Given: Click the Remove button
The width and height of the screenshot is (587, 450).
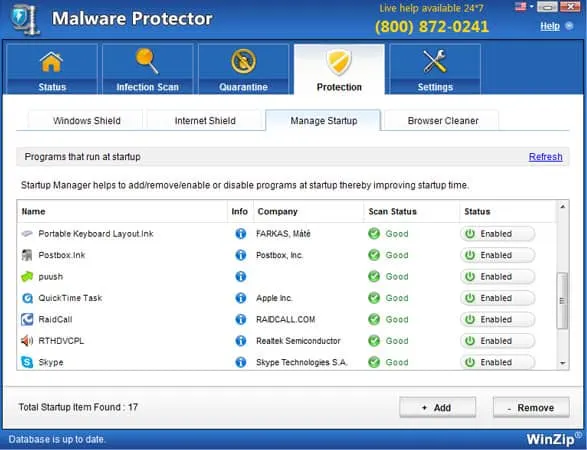Looking at the screenshot, I should pyautogui.click(x=531, y=407).
